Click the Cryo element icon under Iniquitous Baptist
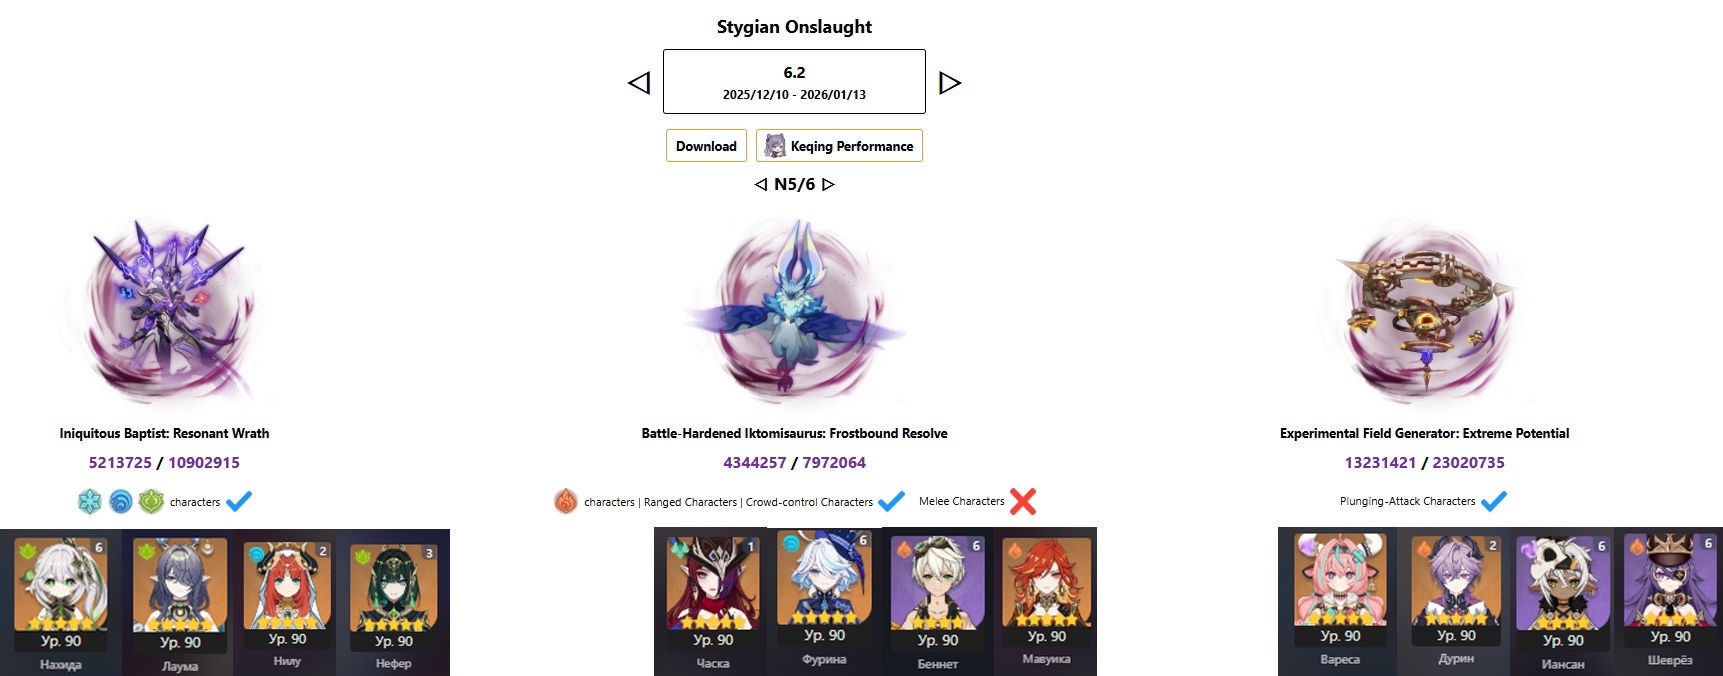 90,502
